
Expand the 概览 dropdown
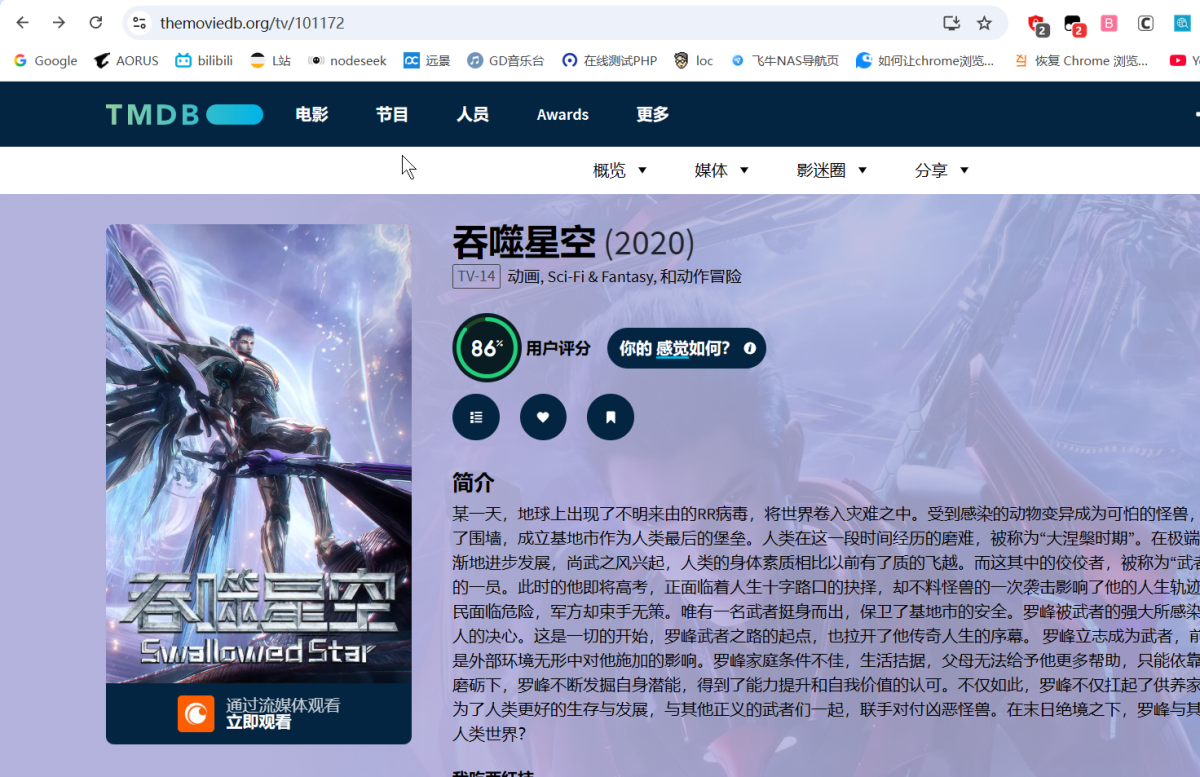tap(620, 170)
